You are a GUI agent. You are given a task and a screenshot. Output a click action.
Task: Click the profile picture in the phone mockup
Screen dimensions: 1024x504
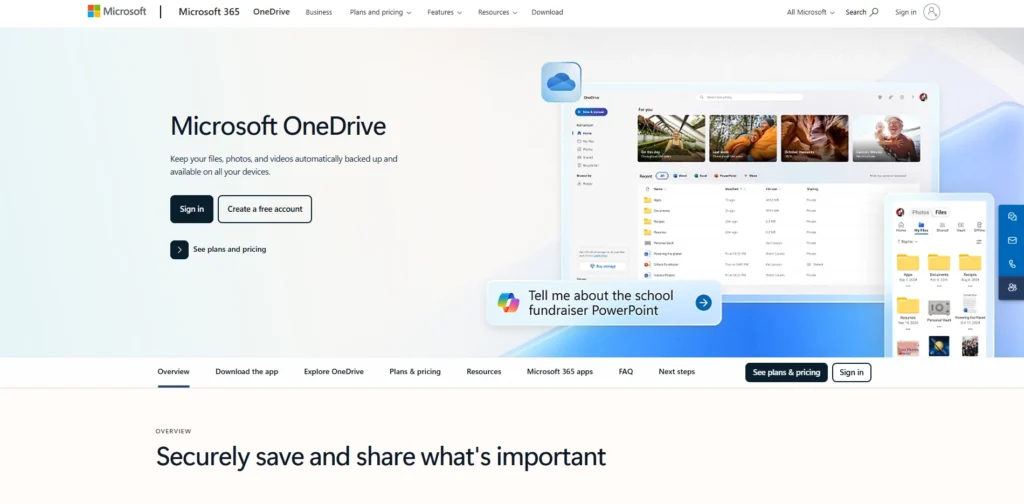pos(900,212)
